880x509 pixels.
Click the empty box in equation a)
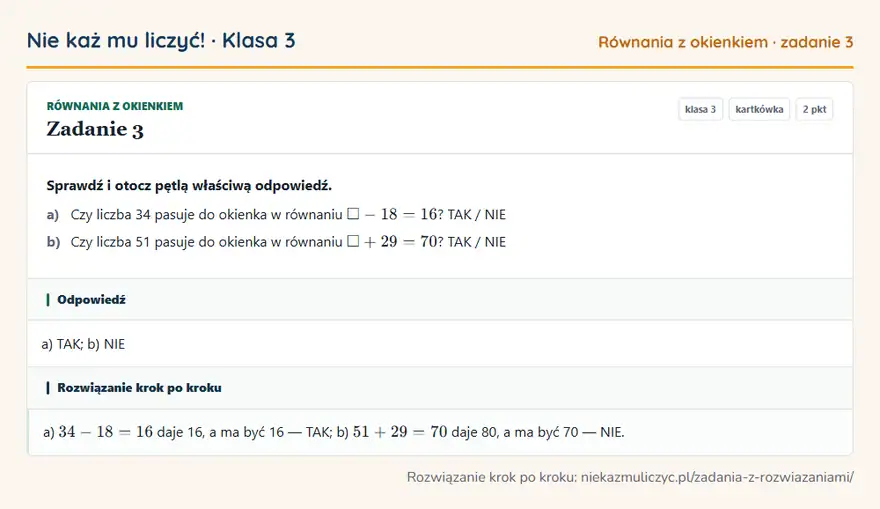click(353, 214)
